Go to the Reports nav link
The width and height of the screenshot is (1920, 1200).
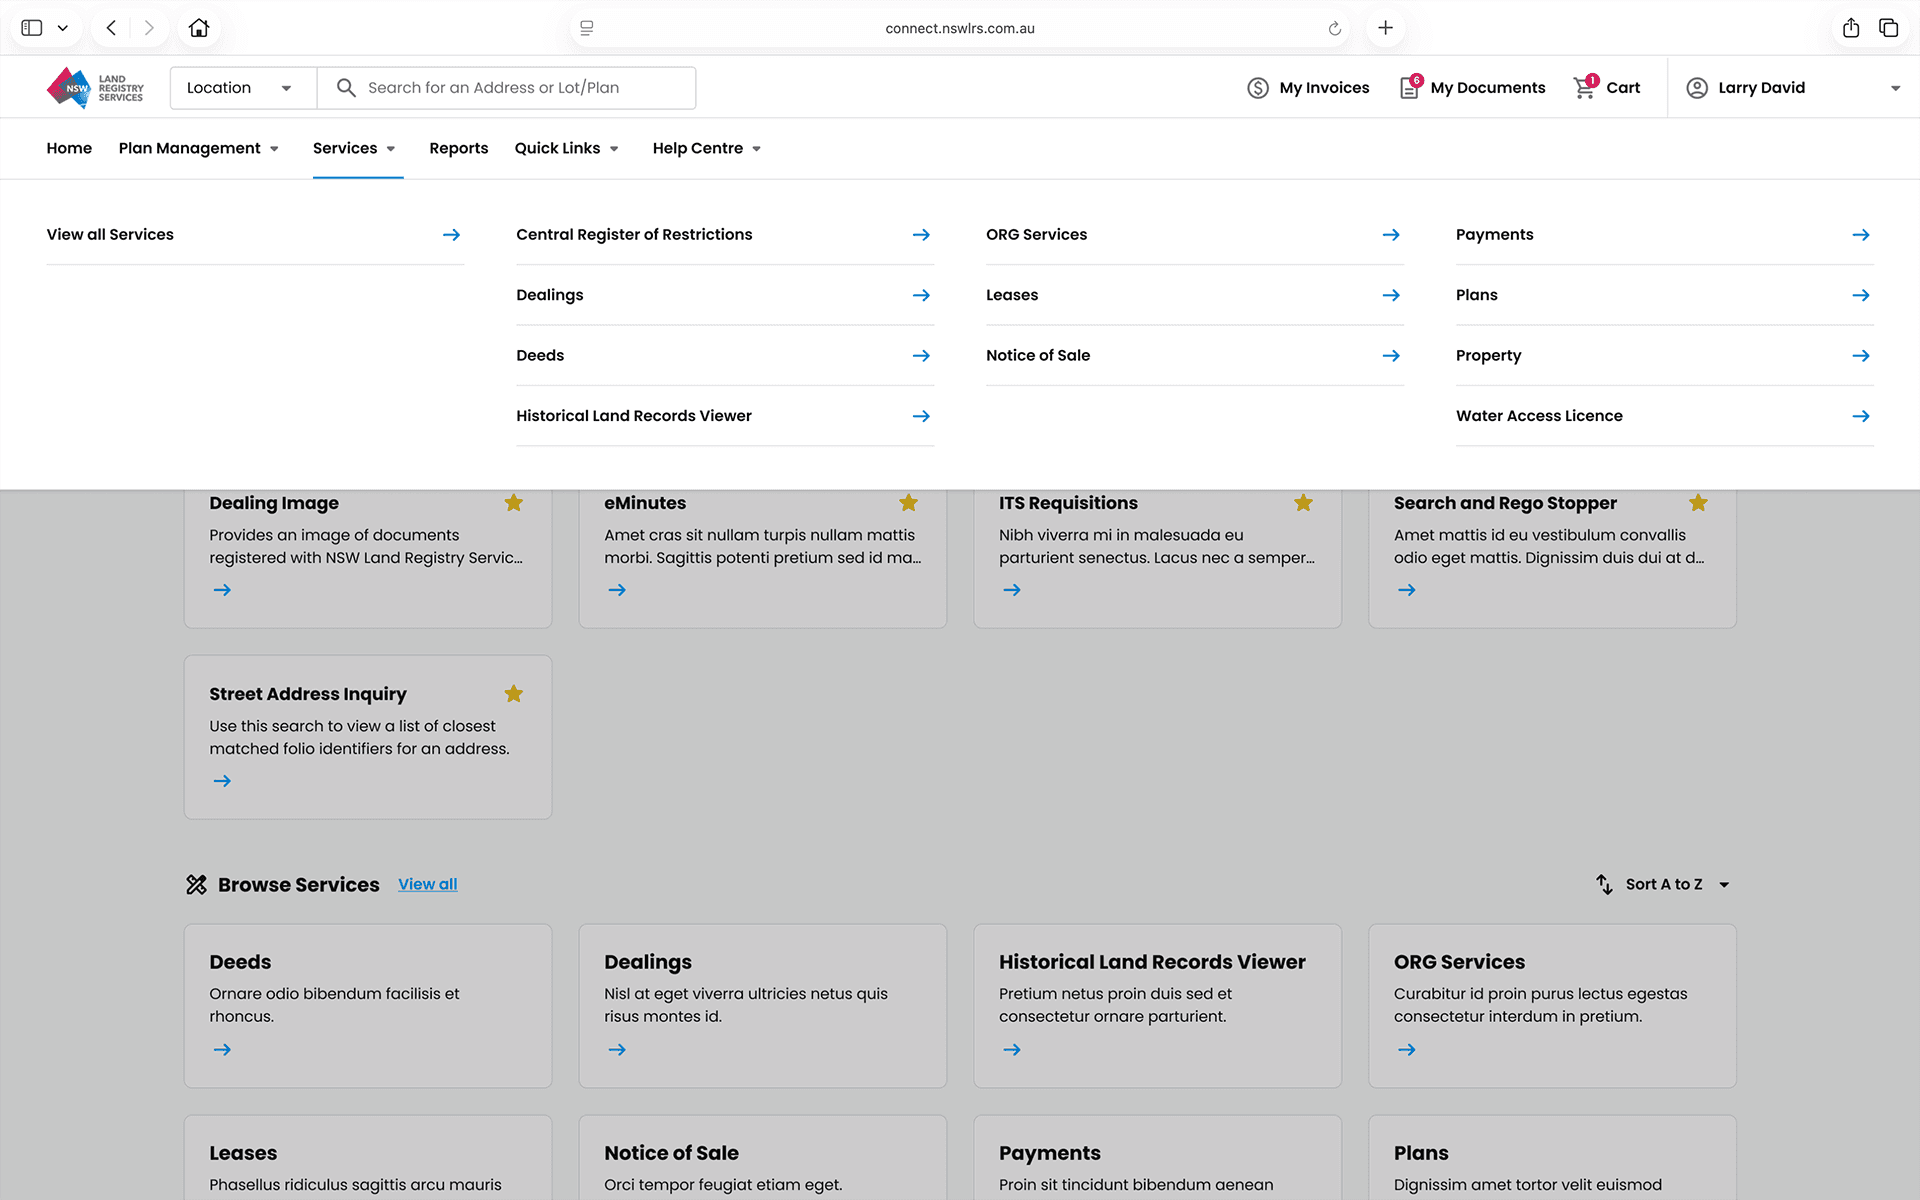tap(458, 148)
